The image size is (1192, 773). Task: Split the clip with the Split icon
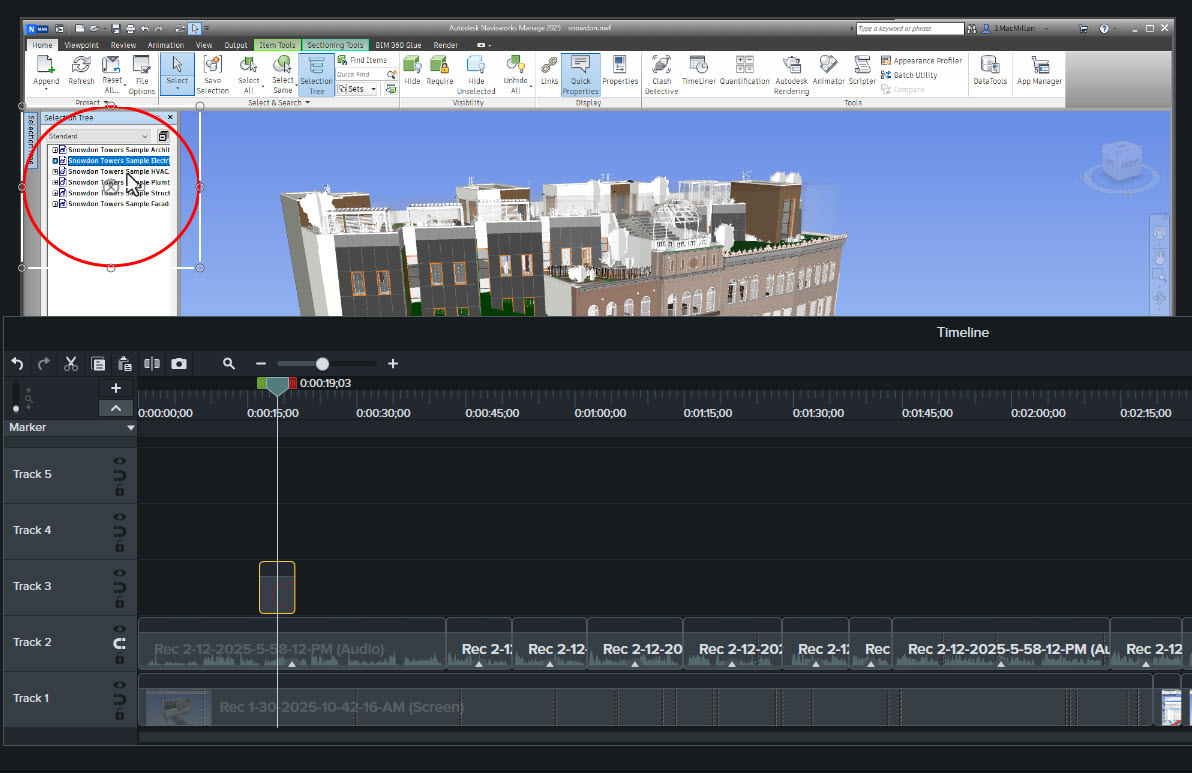point(152,364)
